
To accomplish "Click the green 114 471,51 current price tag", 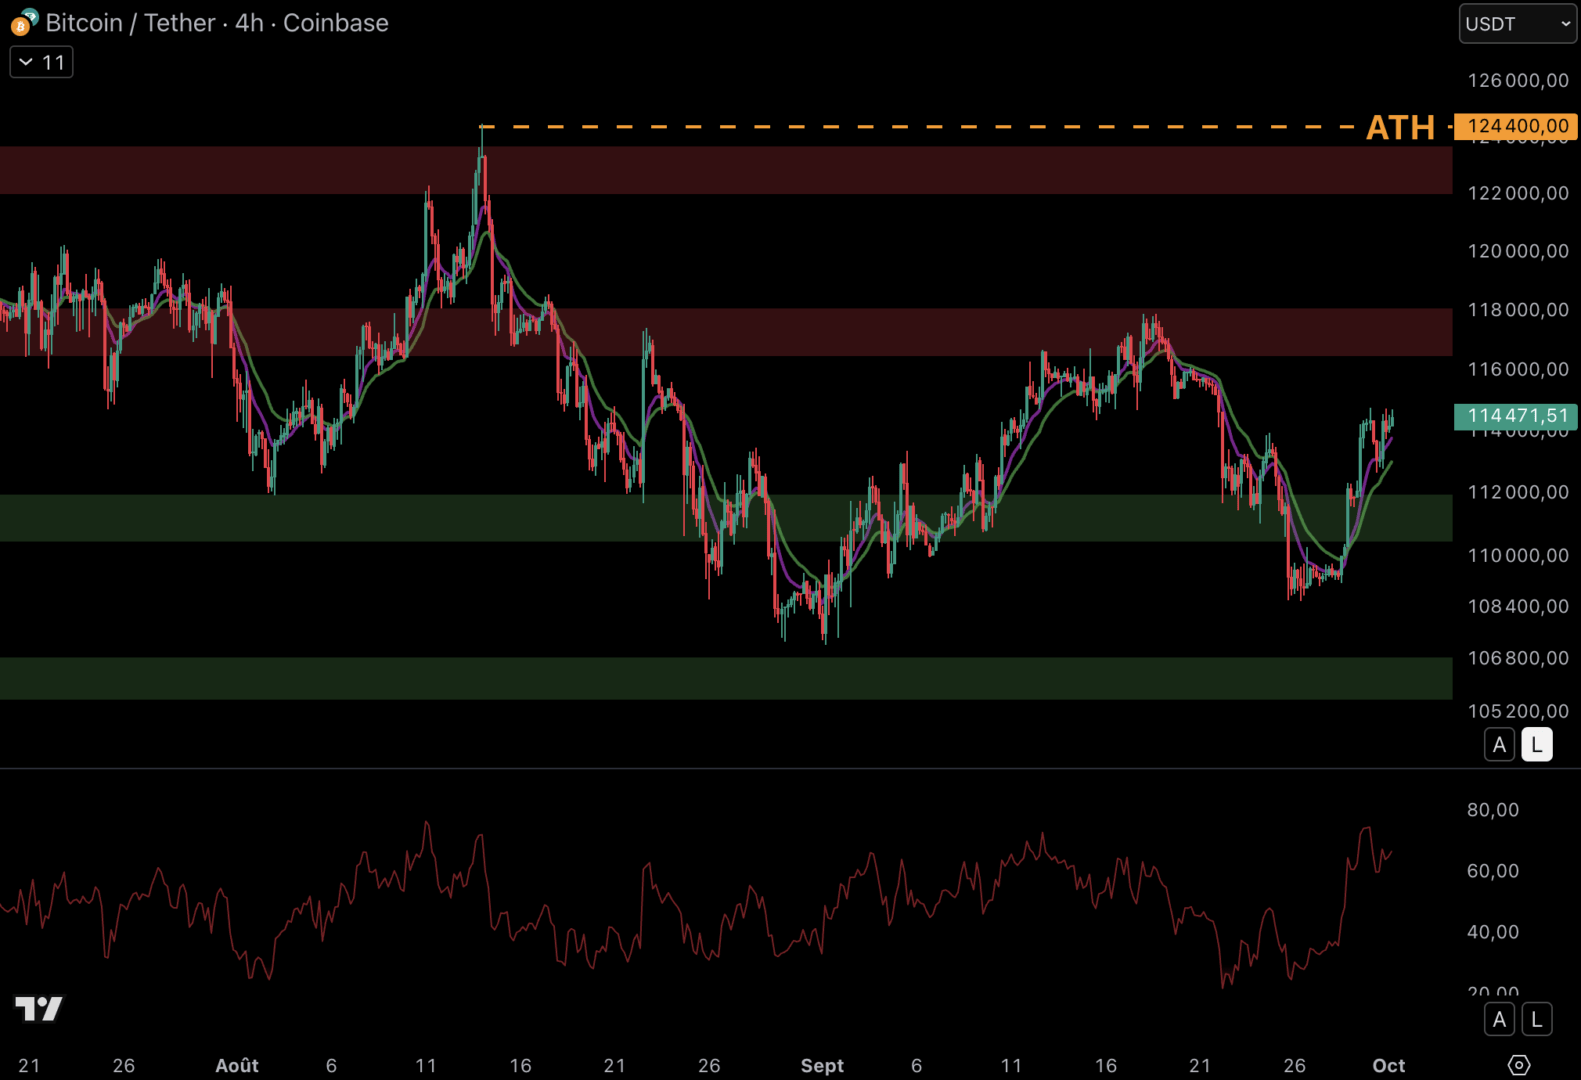I will tap(1516, 416).
